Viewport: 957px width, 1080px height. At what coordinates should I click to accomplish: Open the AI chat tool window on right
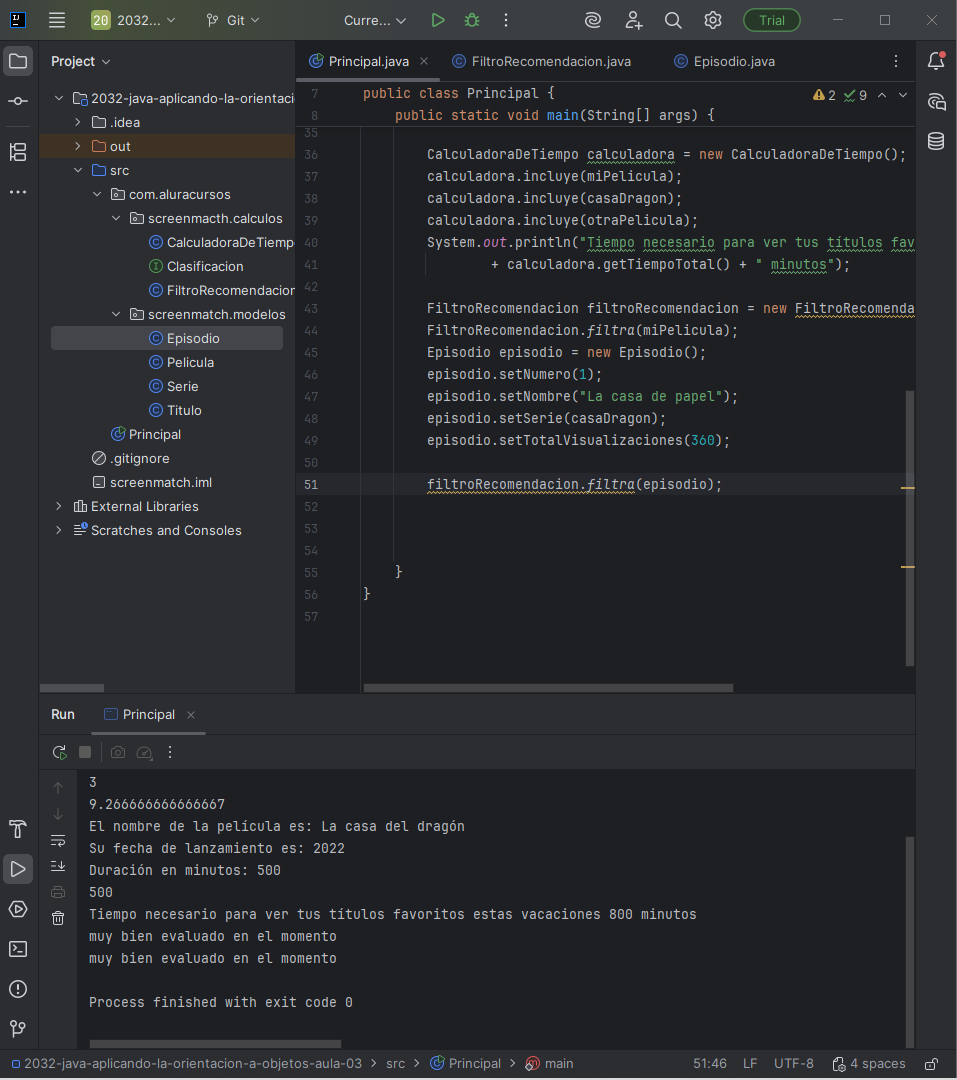click(936, 102)
